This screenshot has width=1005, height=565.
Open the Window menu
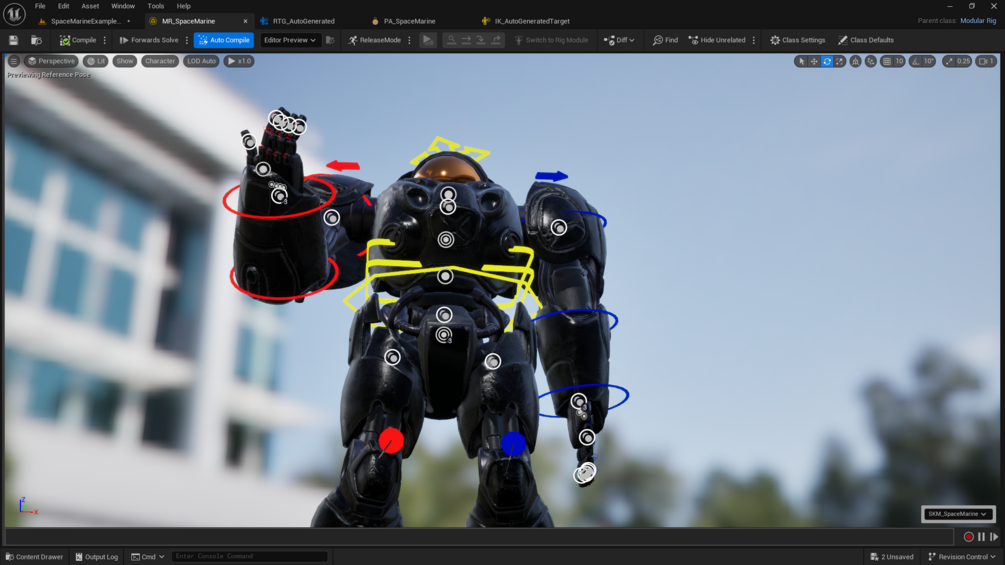(x=122, y=6)
